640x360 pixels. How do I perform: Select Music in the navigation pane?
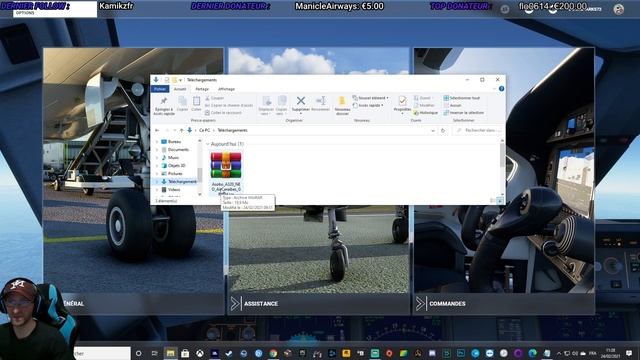173,158
